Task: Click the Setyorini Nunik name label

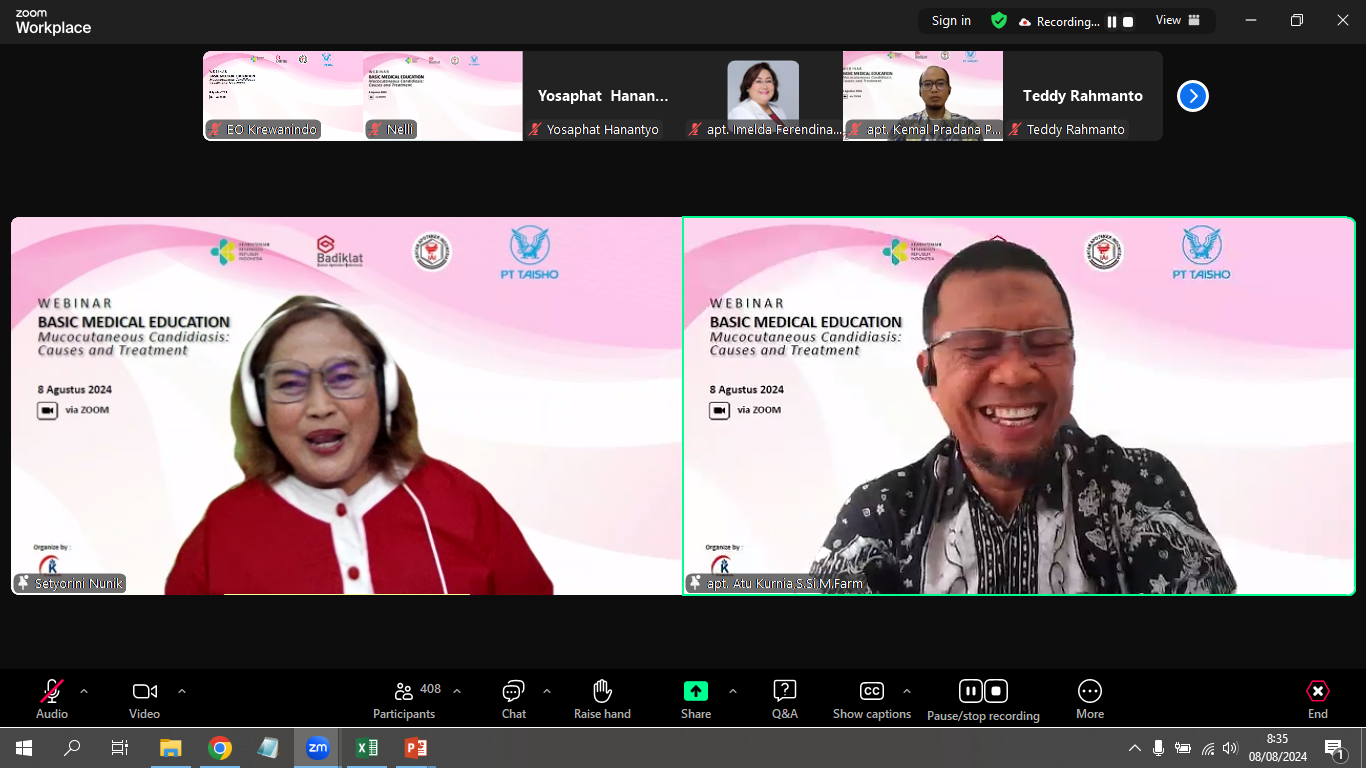Action: point(70,583)
